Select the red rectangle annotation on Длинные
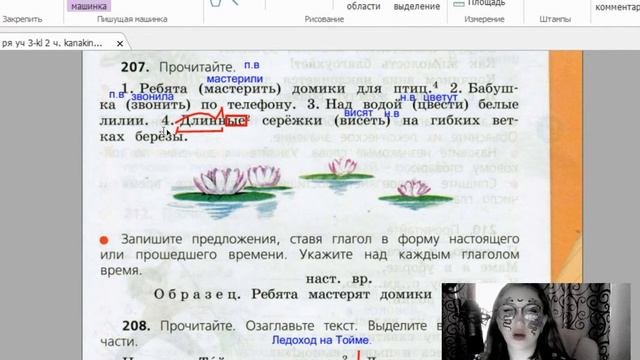Viewport: 640px width, 360px height. pos(236,121)
